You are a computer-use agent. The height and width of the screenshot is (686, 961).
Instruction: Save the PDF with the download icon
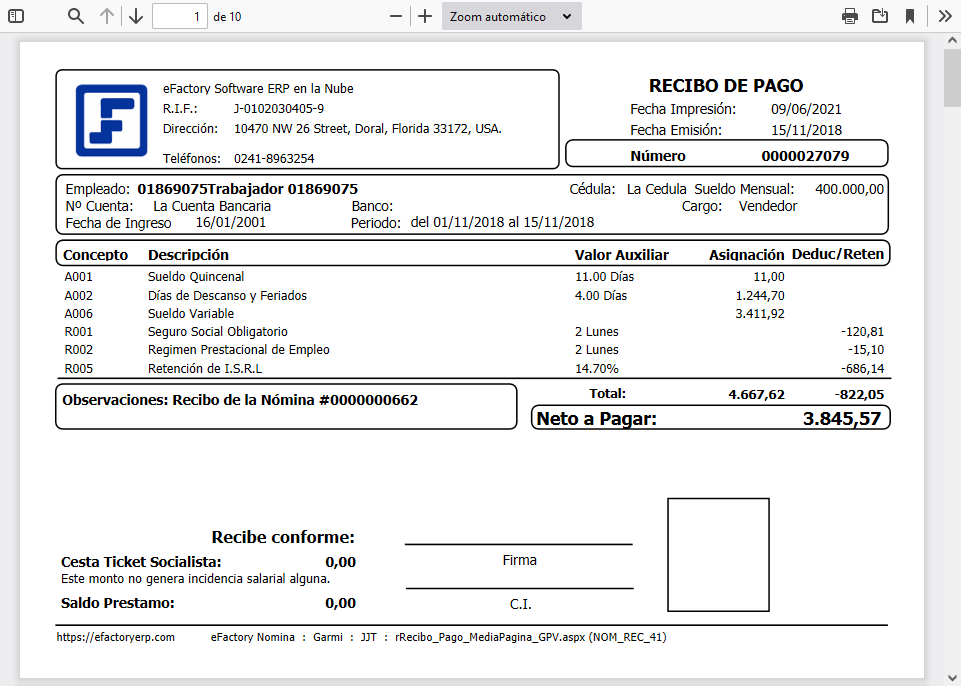(881, 16)
